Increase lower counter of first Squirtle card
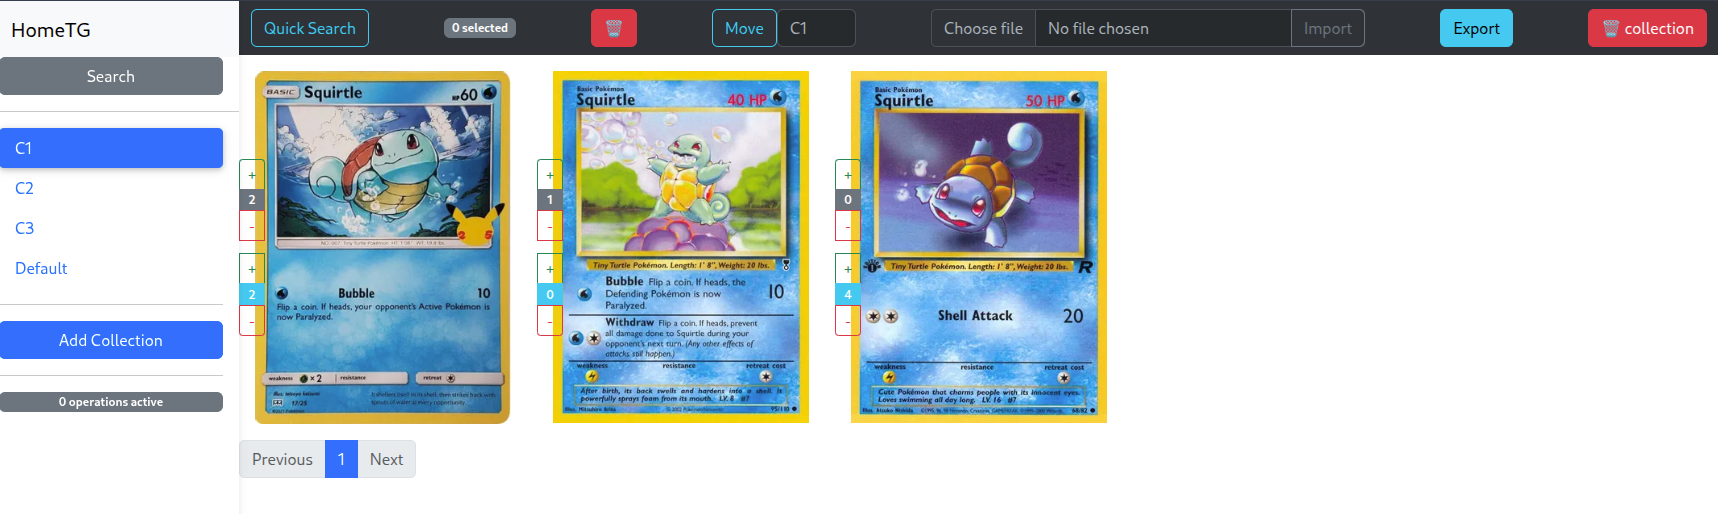 (252, 269)
